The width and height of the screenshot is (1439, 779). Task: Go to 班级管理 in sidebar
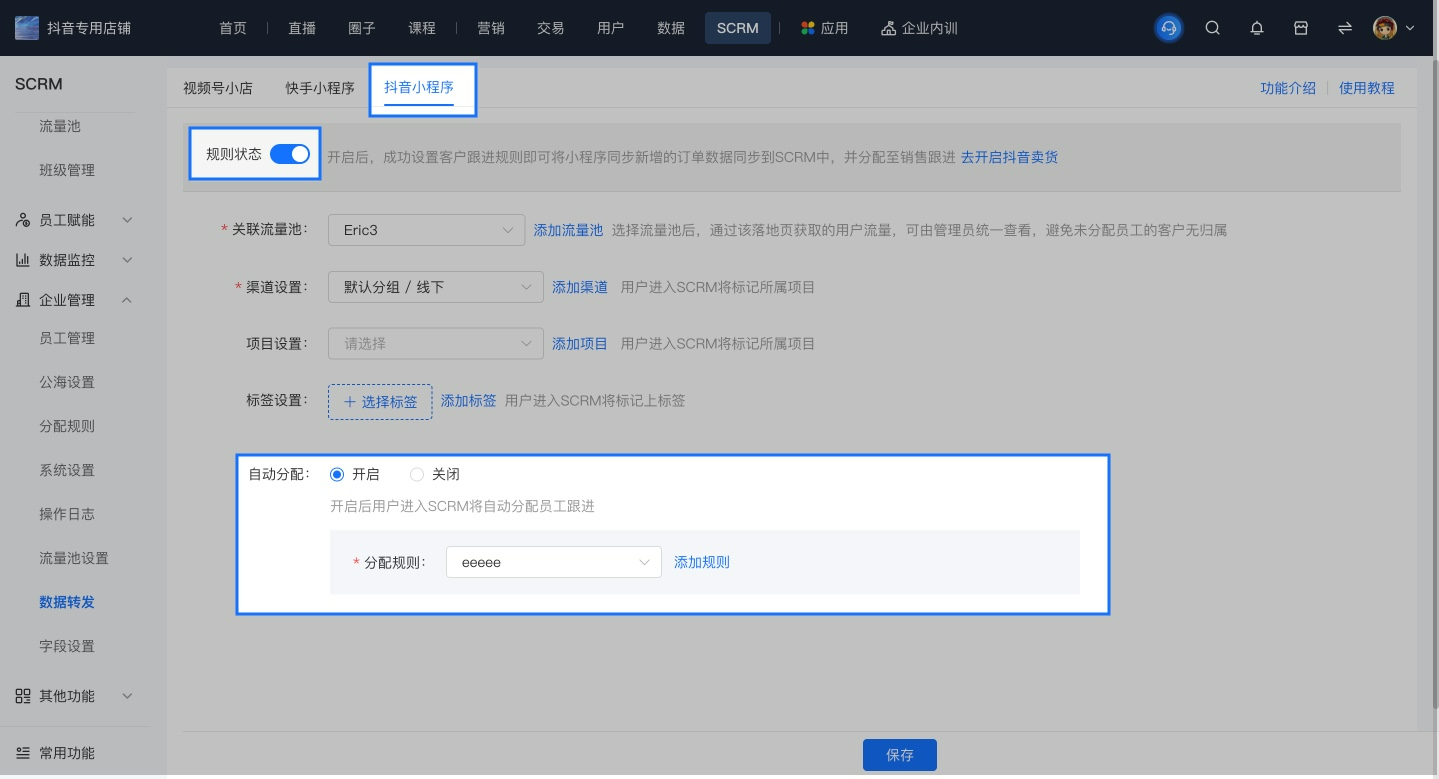coord(67,170)
